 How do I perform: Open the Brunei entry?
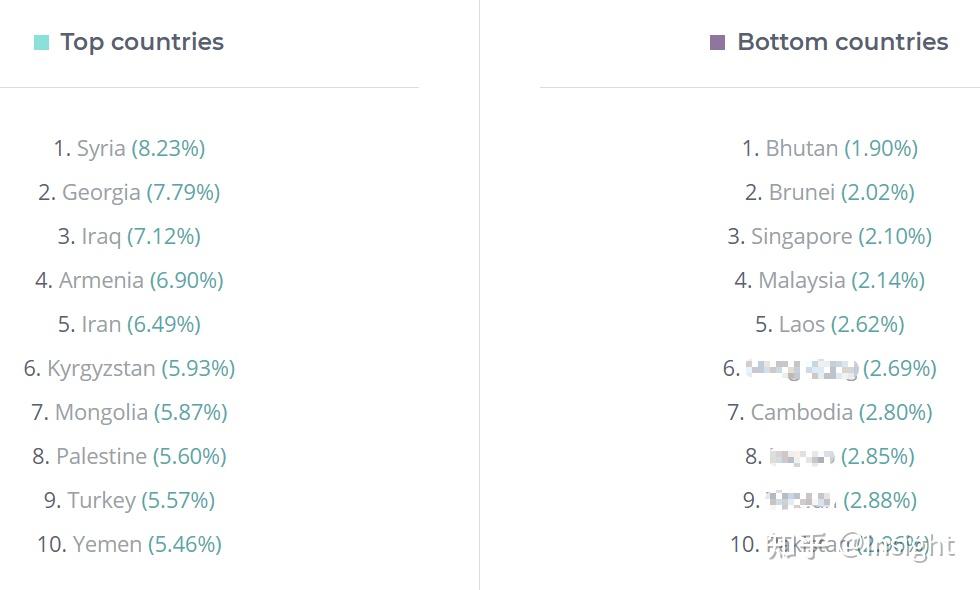802,192
